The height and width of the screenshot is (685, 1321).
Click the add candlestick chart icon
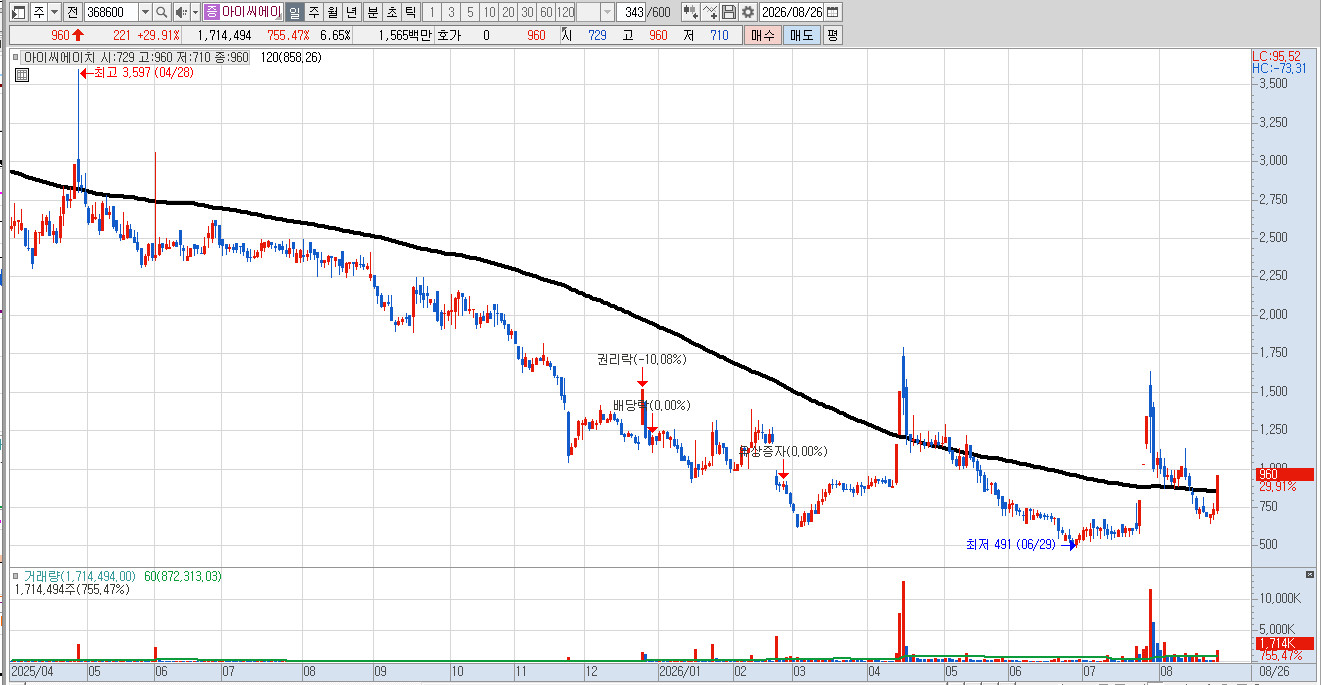click(x=690, y=12)
